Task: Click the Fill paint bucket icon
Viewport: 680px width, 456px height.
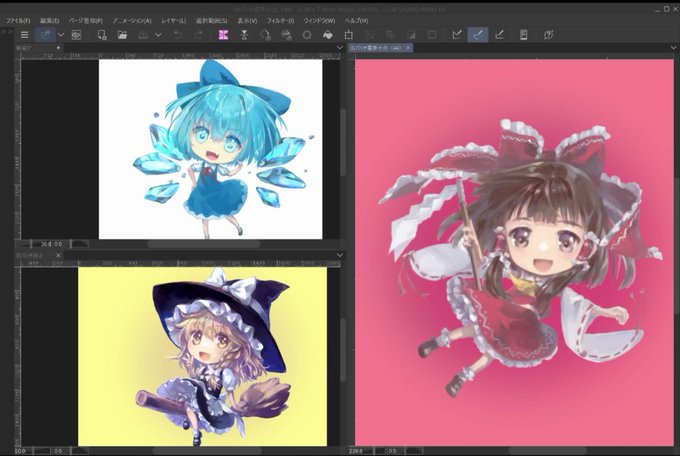Action: coord(328,35)
